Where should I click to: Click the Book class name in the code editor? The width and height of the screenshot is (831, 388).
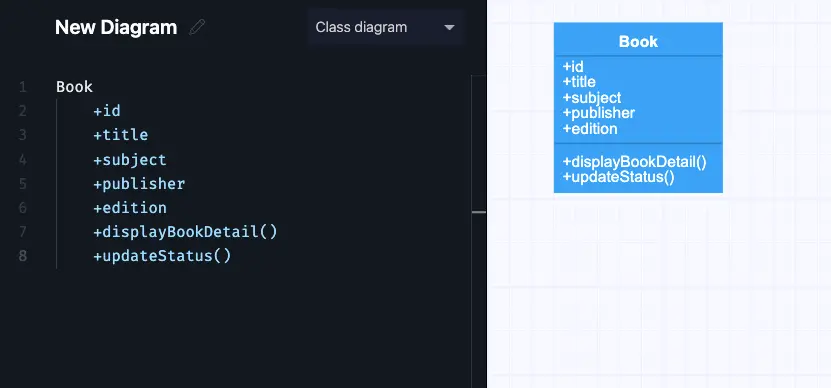74,86
